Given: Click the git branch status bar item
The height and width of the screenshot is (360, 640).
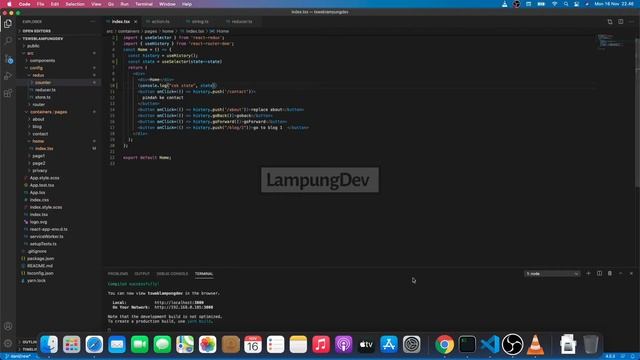Looking at the screenshot, I should pos(17,356).
